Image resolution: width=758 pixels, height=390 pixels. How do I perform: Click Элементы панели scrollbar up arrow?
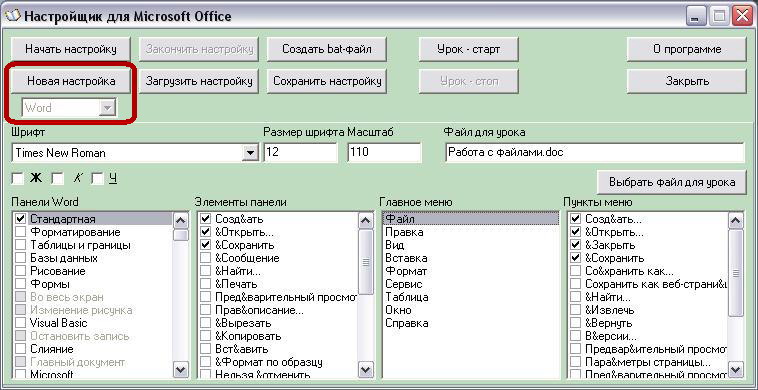366,221
